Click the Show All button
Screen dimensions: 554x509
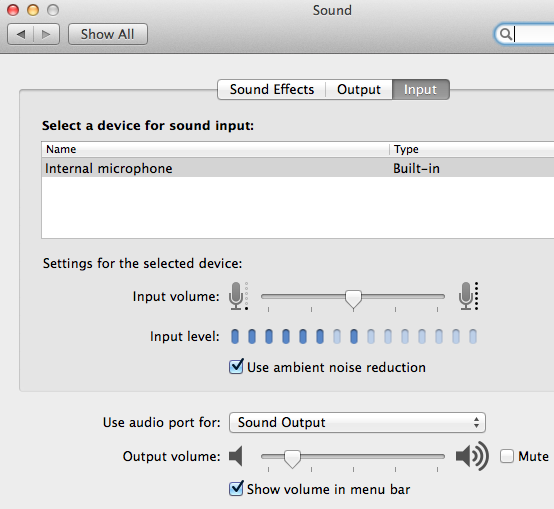pos(107,34)
